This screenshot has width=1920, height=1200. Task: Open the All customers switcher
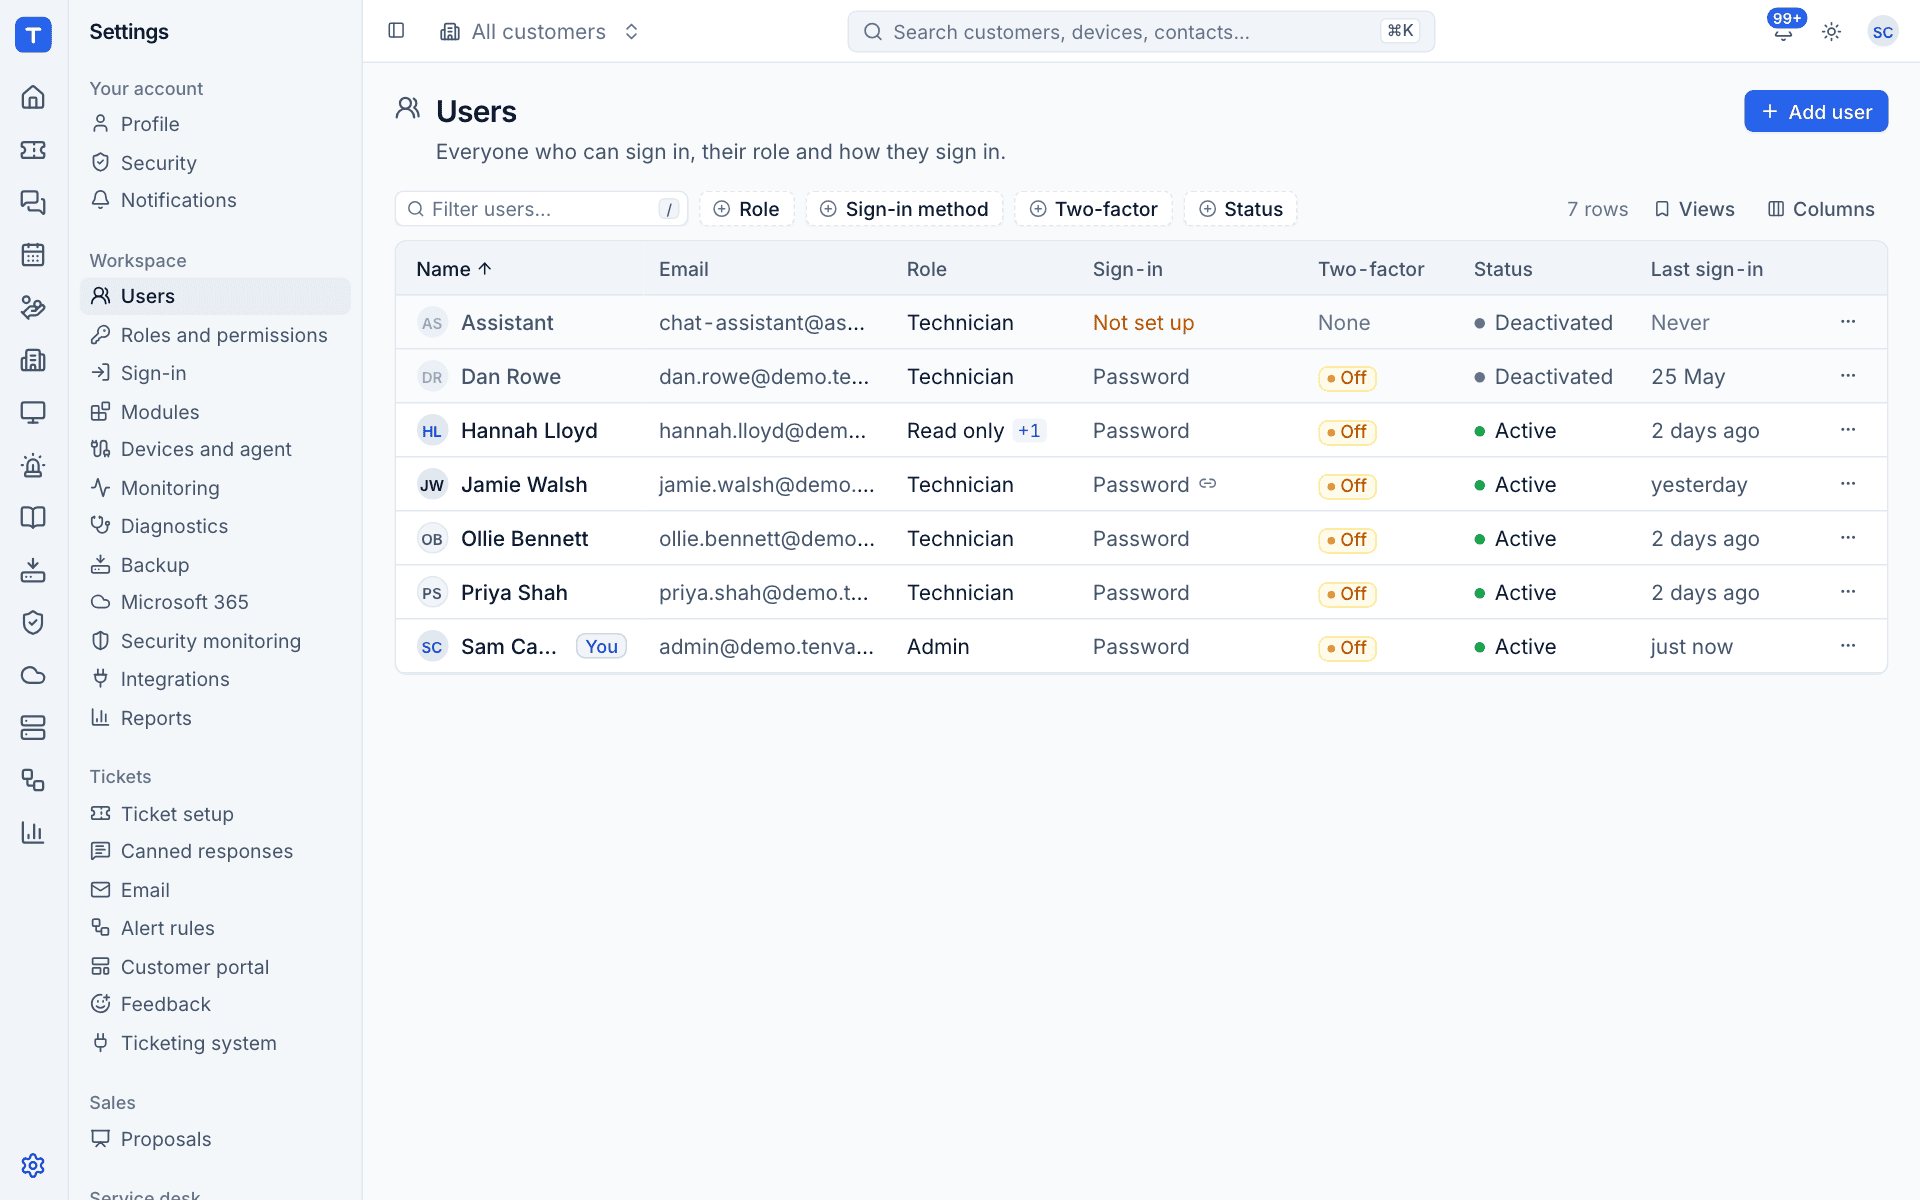[540, 32]
